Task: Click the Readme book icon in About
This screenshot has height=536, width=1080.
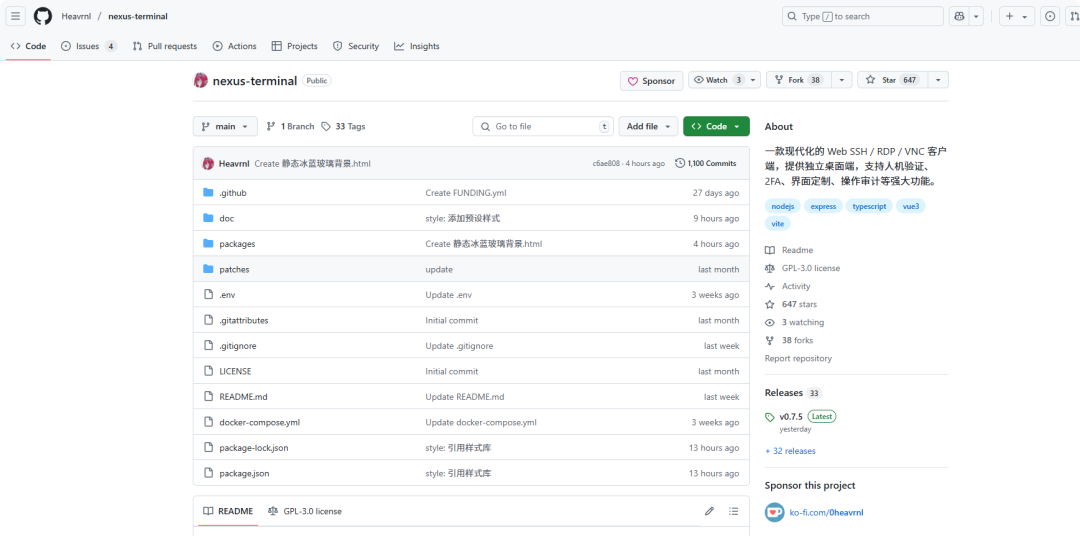Action: (770, 250)
